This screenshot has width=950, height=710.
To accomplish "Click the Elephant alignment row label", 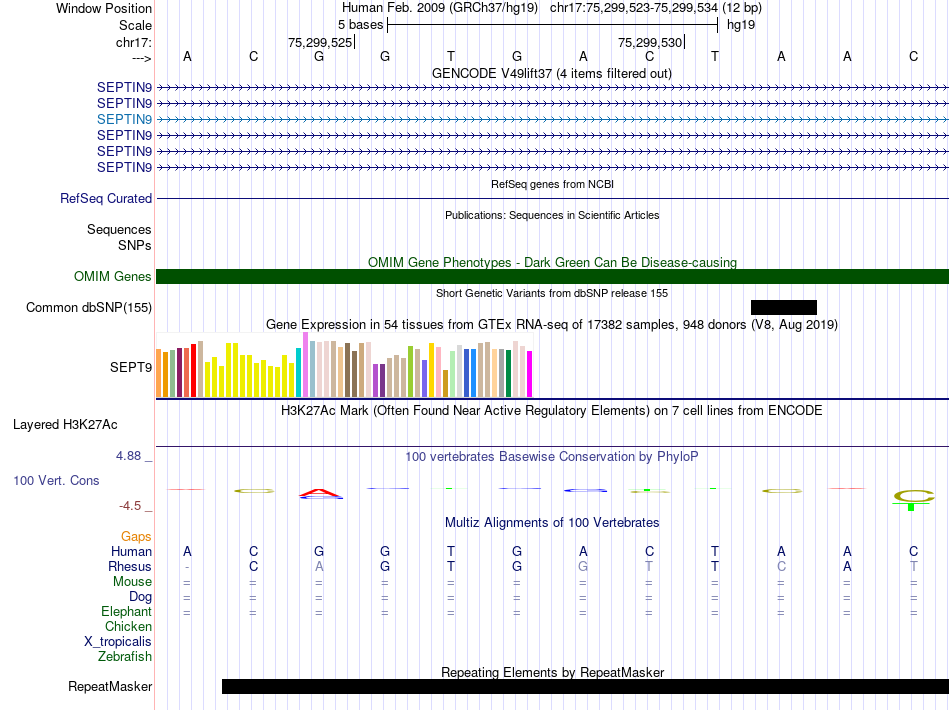I will click(x=127, y=611).
